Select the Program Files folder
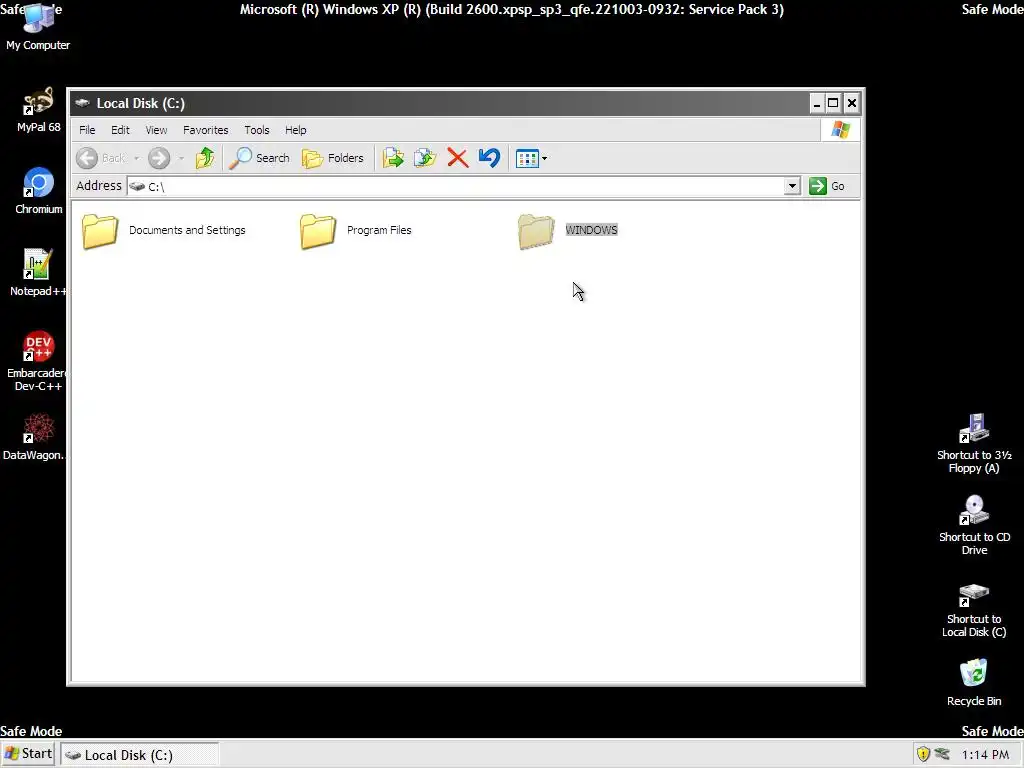1024x768 pixels. 356,231
